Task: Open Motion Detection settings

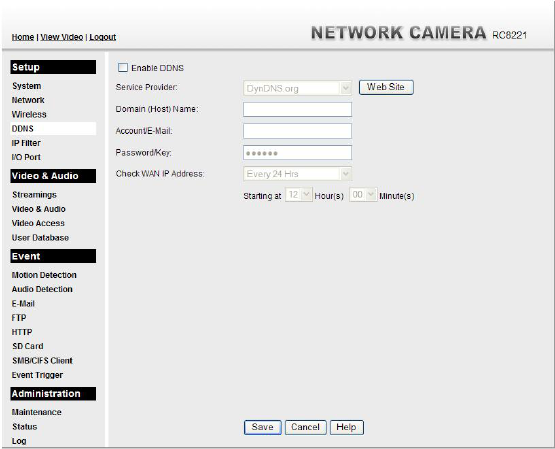Action: tap(44, 275)
